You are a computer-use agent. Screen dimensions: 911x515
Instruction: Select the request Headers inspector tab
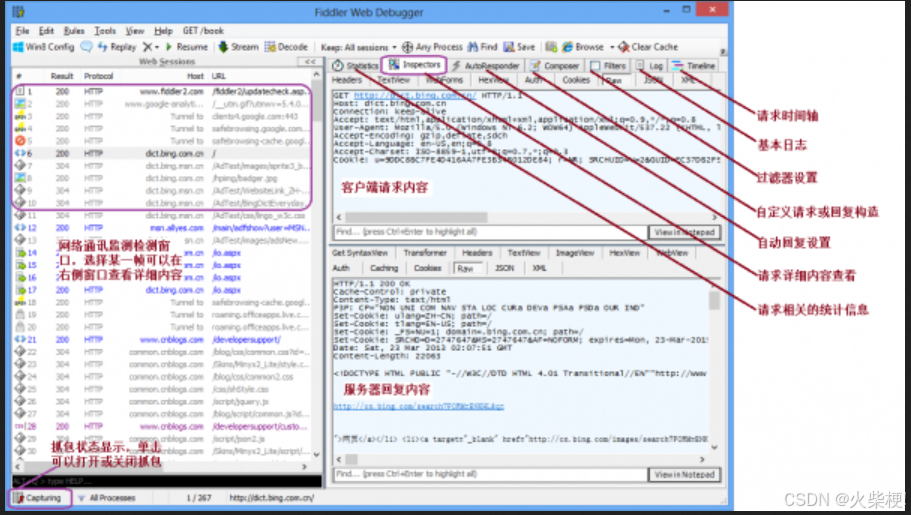tap(347, 80)
